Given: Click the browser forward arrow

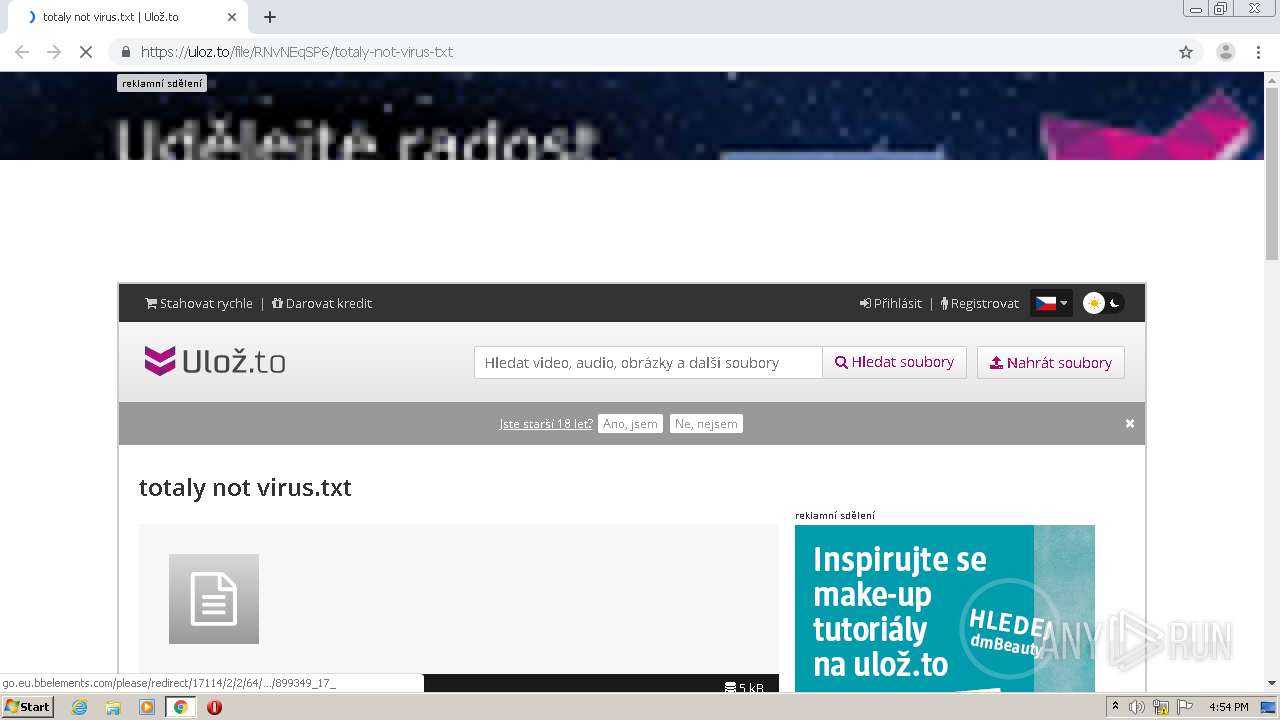Looking at the screenshot, I should click(54, 52).
